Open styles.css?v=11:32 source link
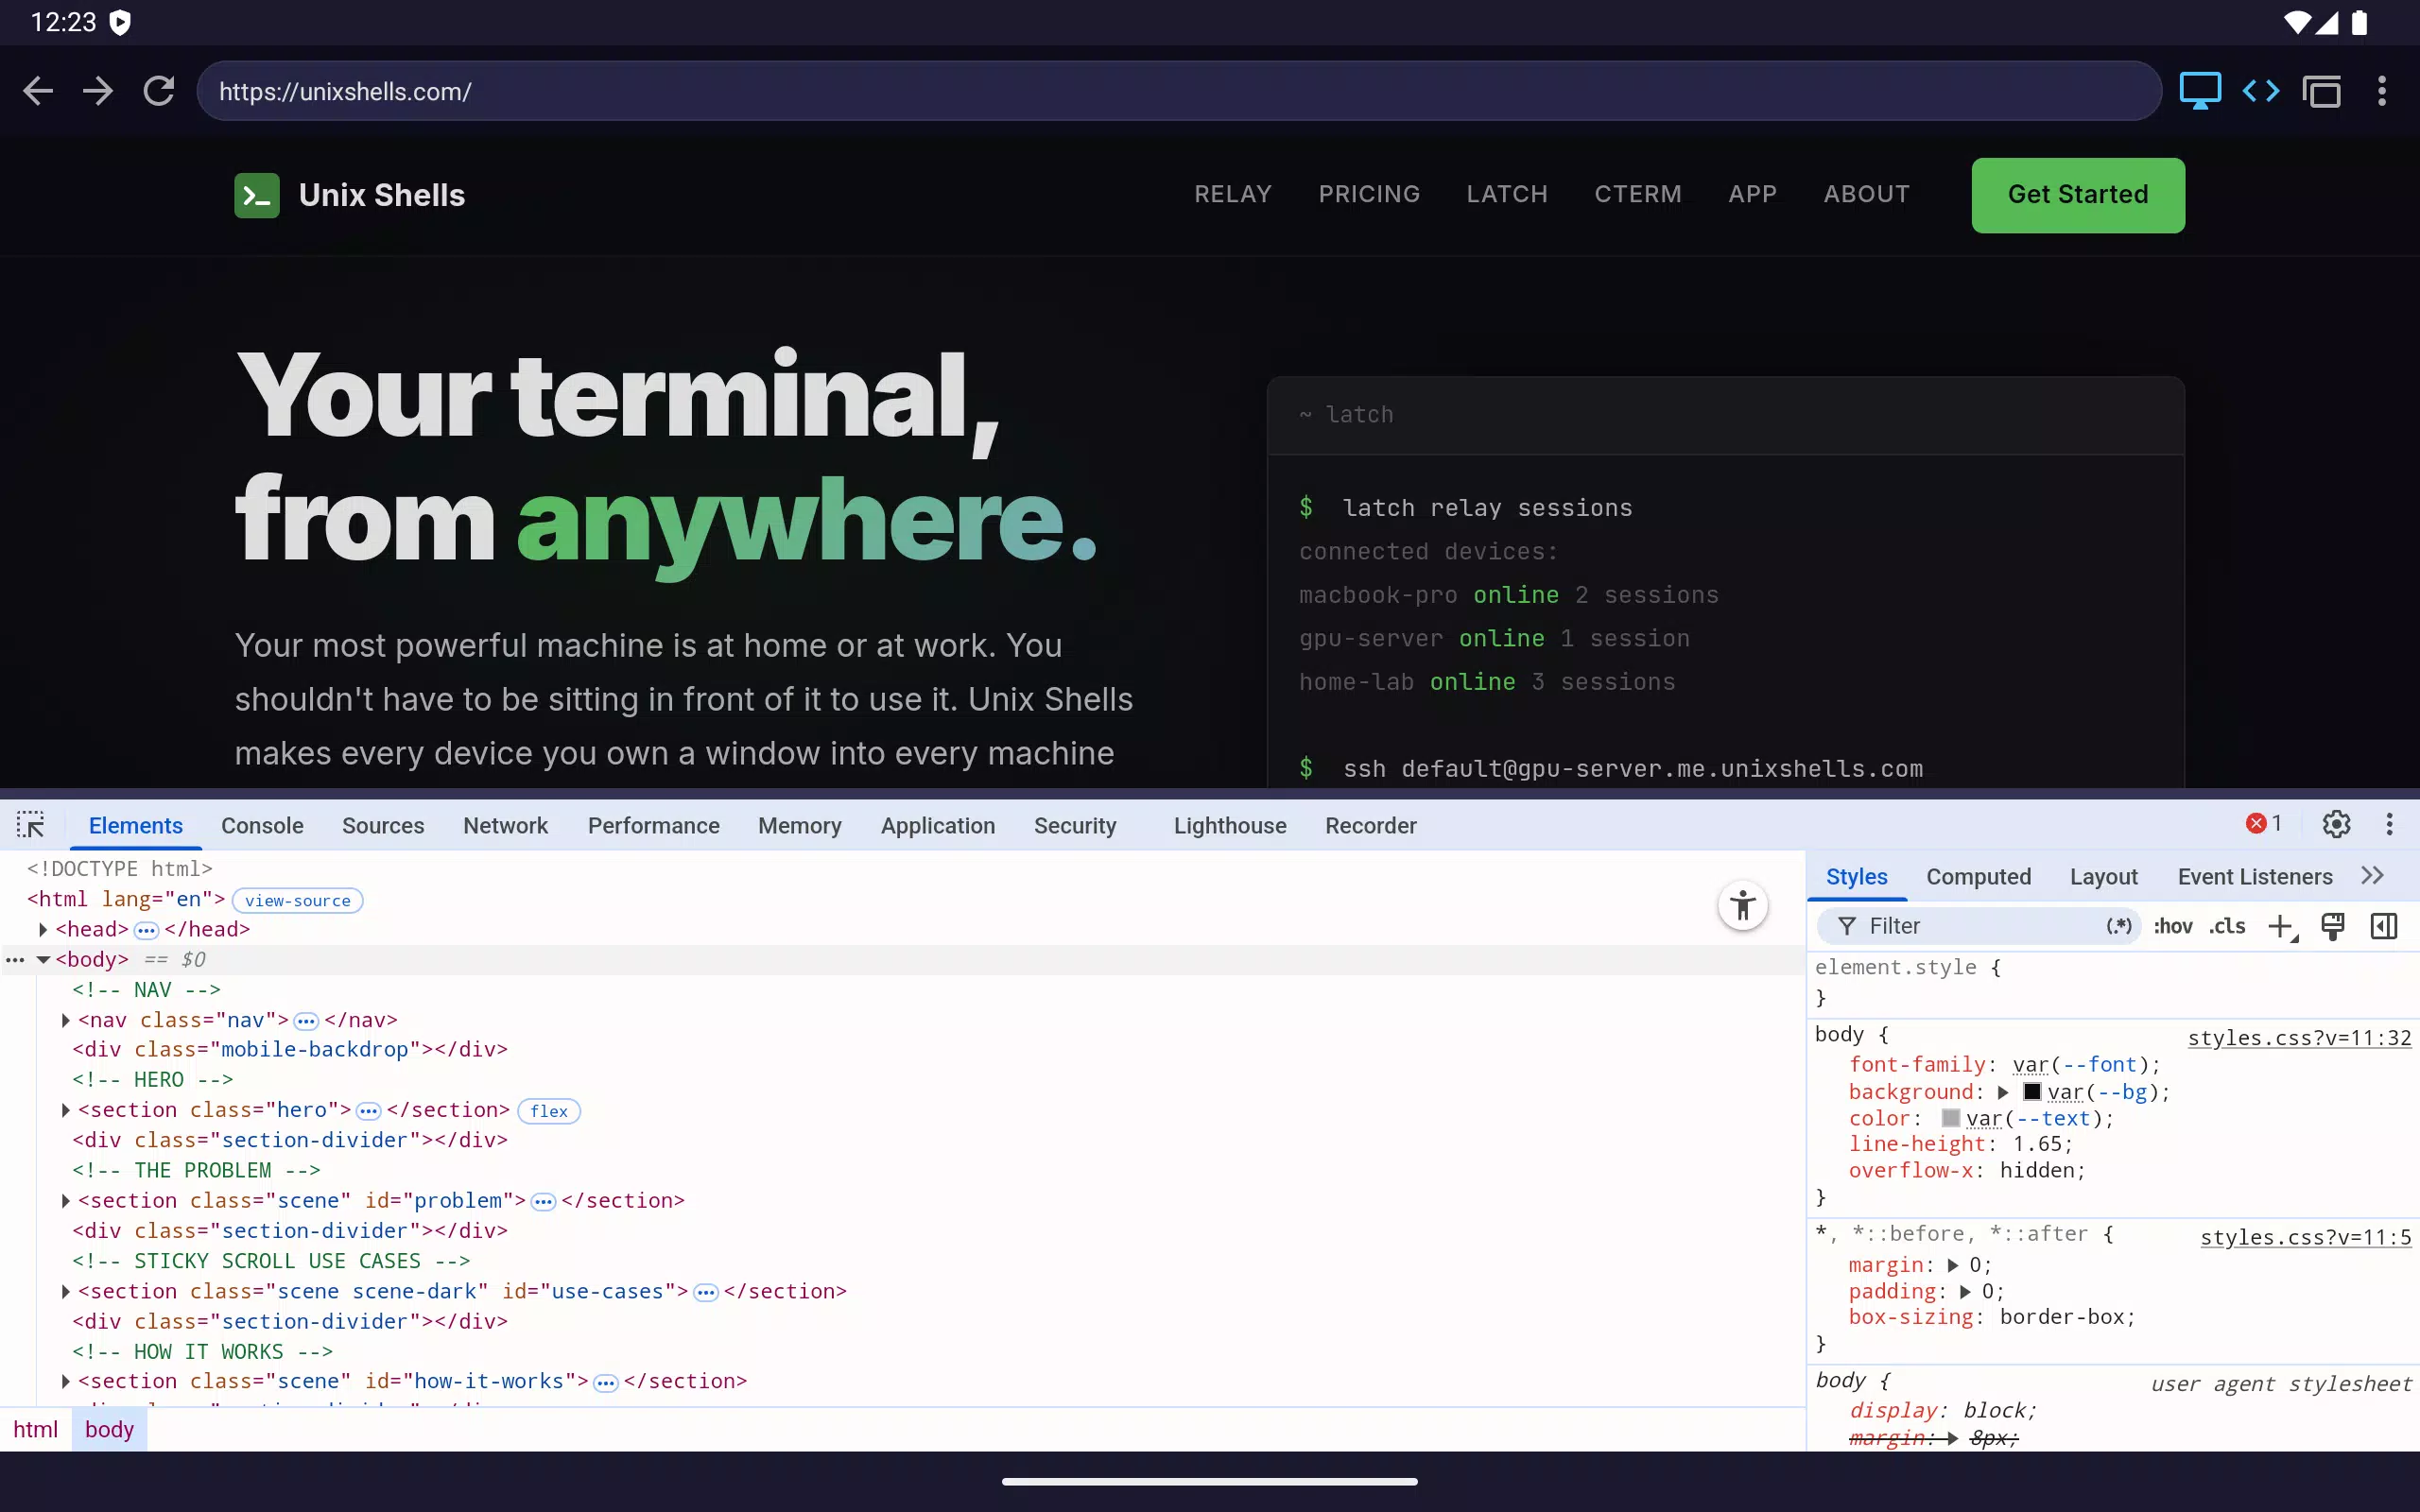 click(x=2299, y=1038)
